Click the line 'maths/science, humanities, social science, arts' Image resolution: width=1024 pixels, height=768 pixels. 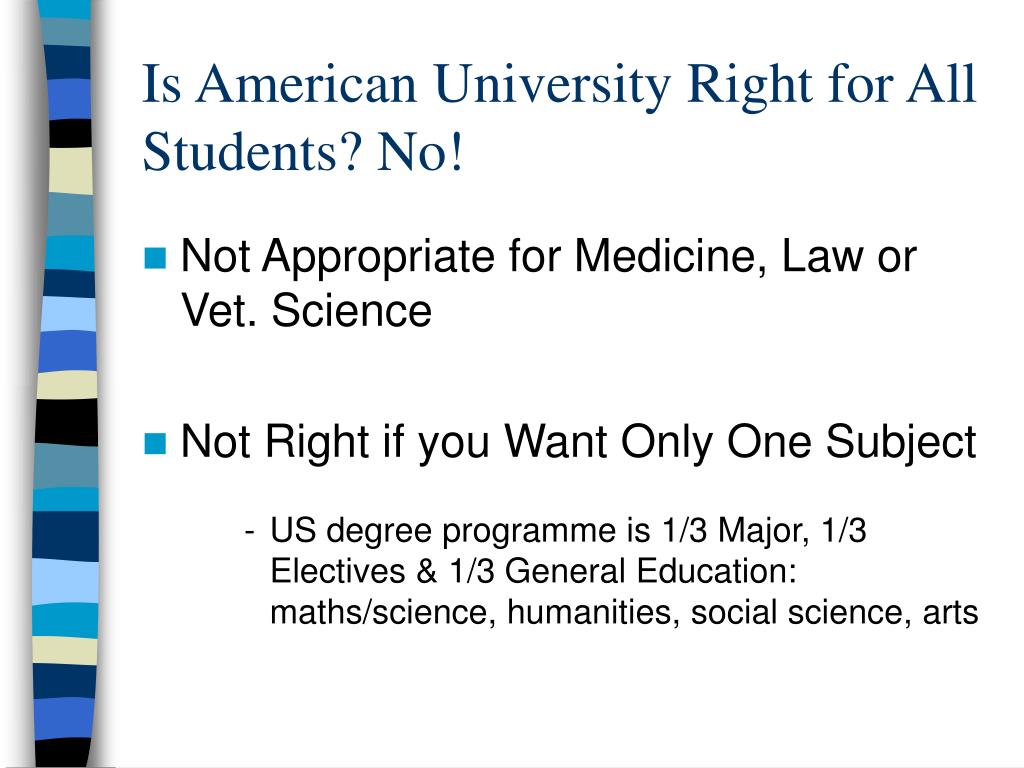pos(624,613)
